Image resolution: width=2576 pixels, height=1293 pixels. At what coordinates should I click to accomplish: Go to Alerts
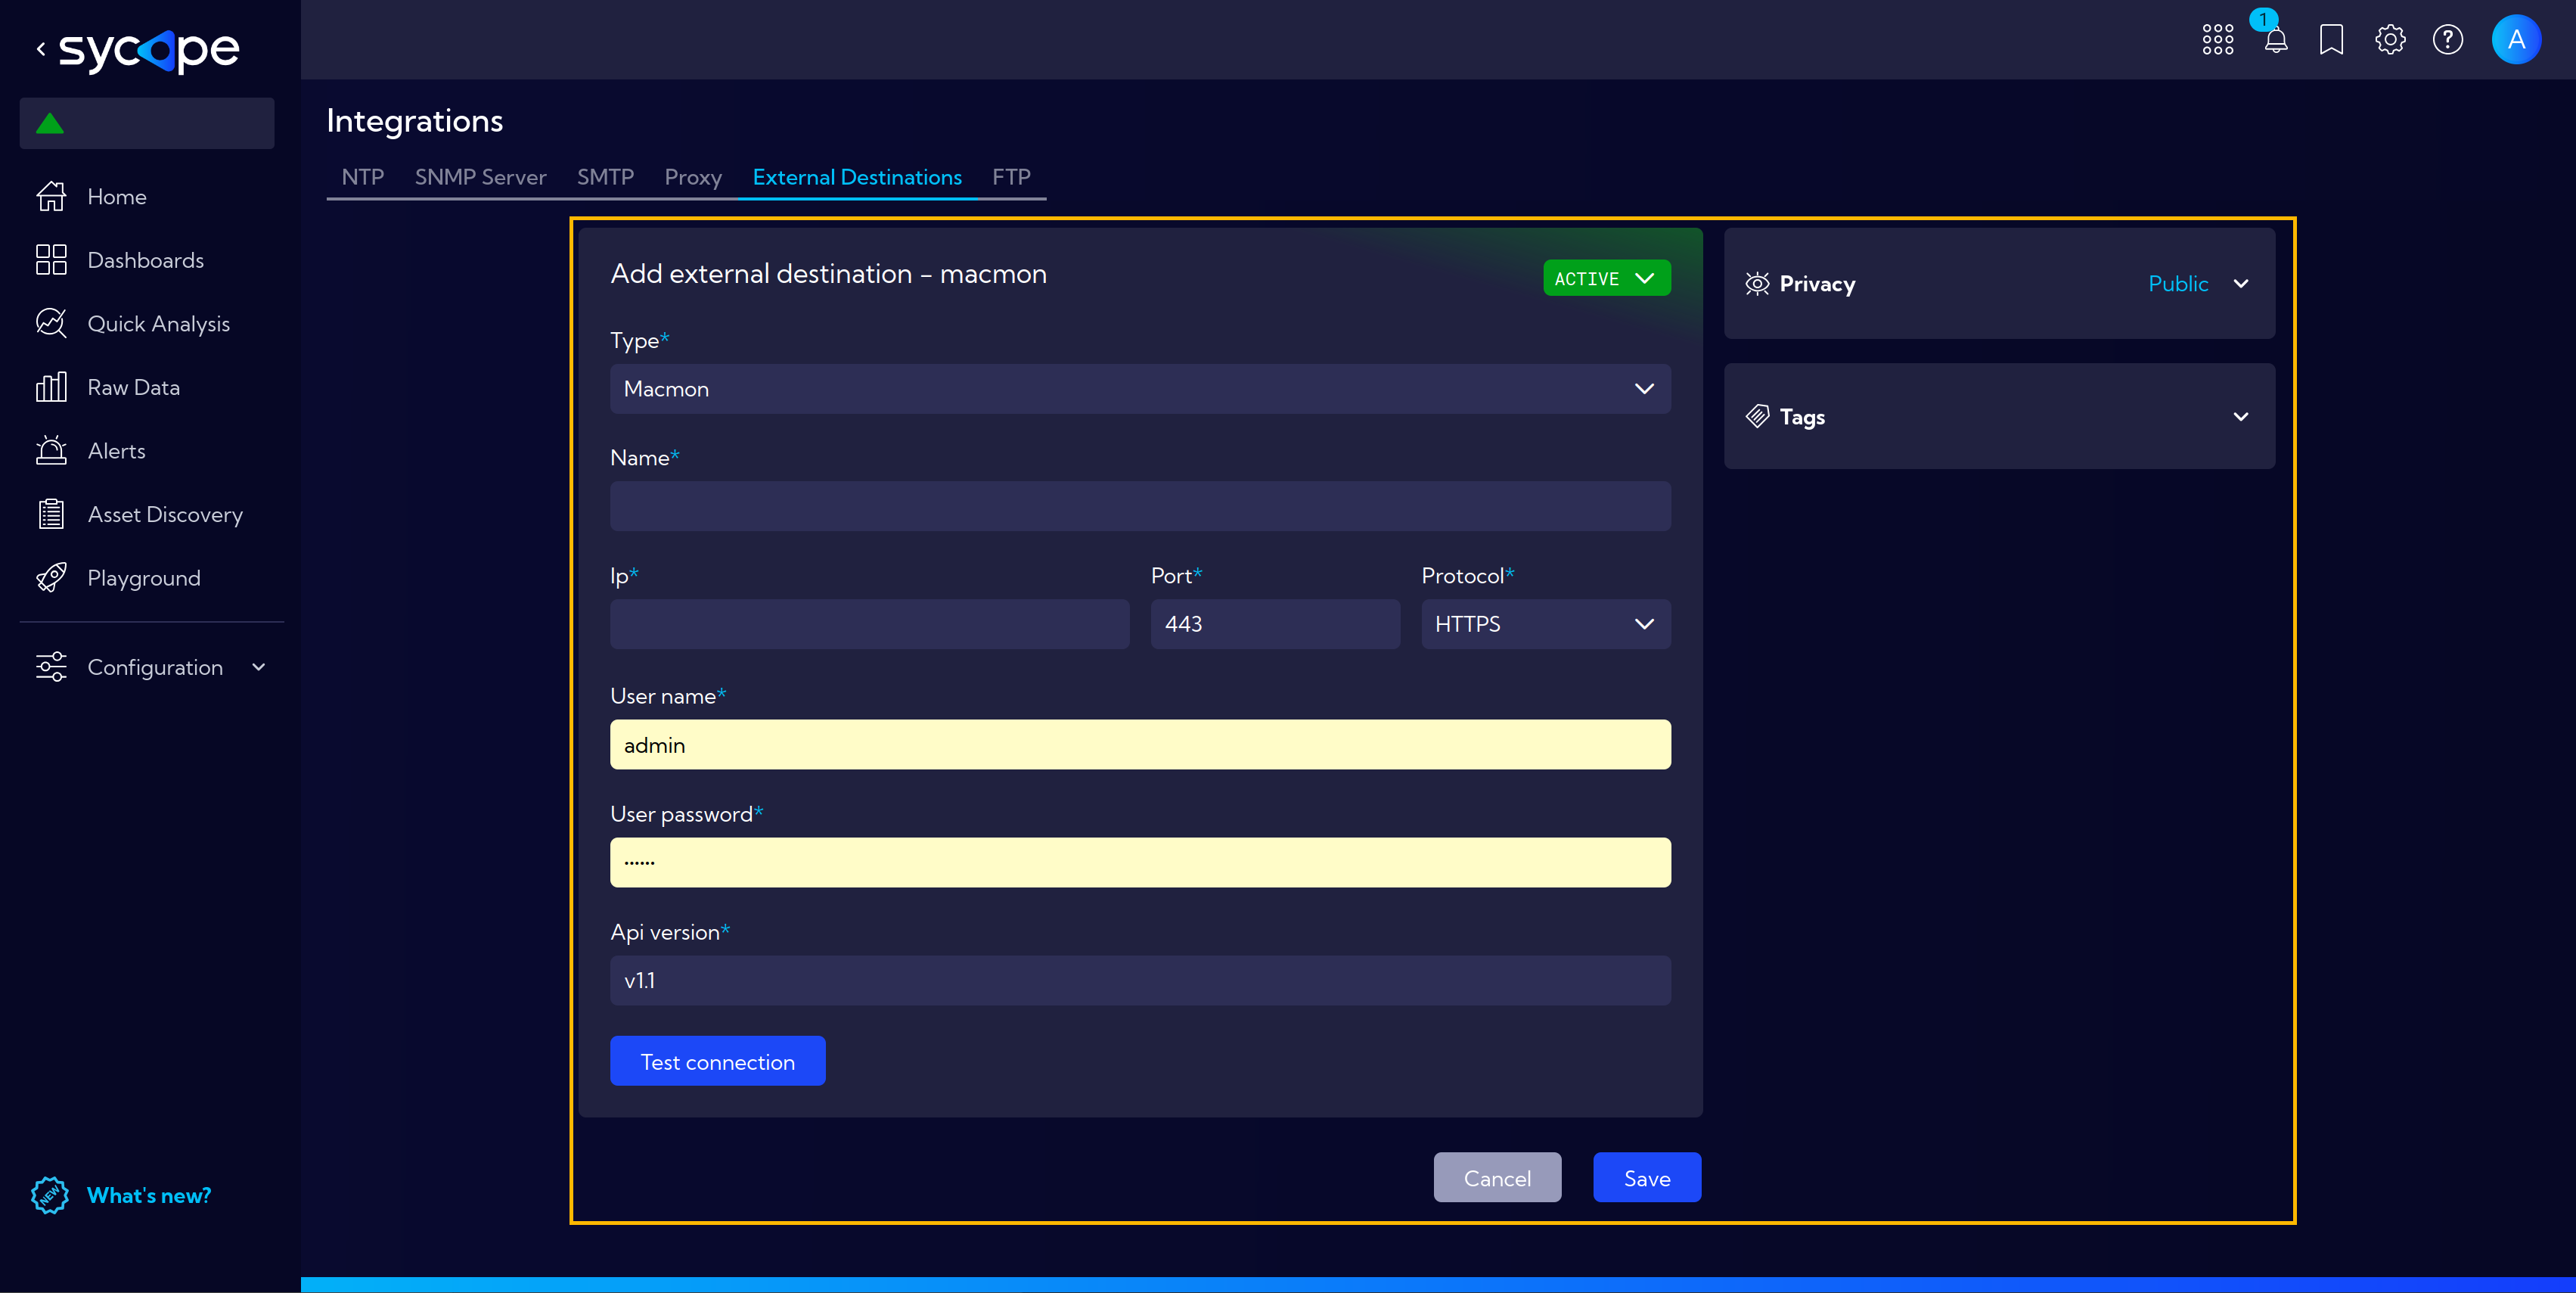pyautogui.click(x=117, y=451)
